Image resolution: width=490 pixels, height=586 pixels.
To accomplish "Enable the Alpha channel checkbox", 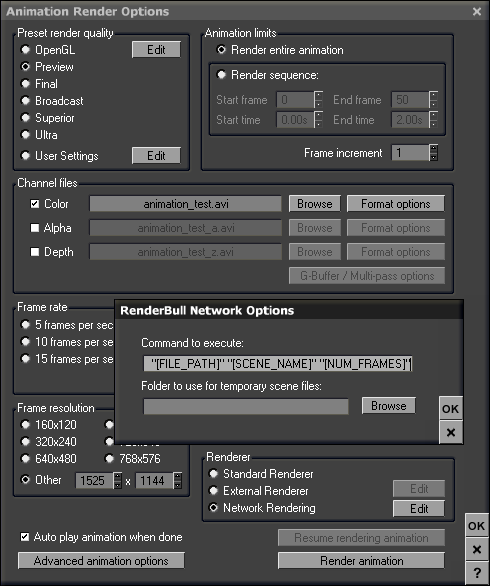I will click(35, 228).
